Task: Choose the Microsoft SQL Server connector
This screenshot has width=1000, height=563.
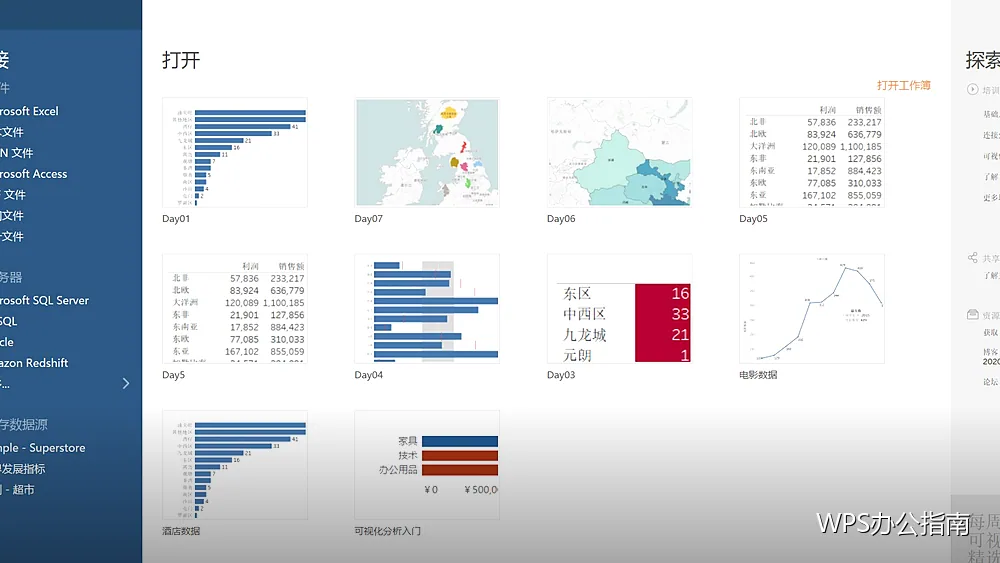Action: pyautogui.click(x=45, y=300)
